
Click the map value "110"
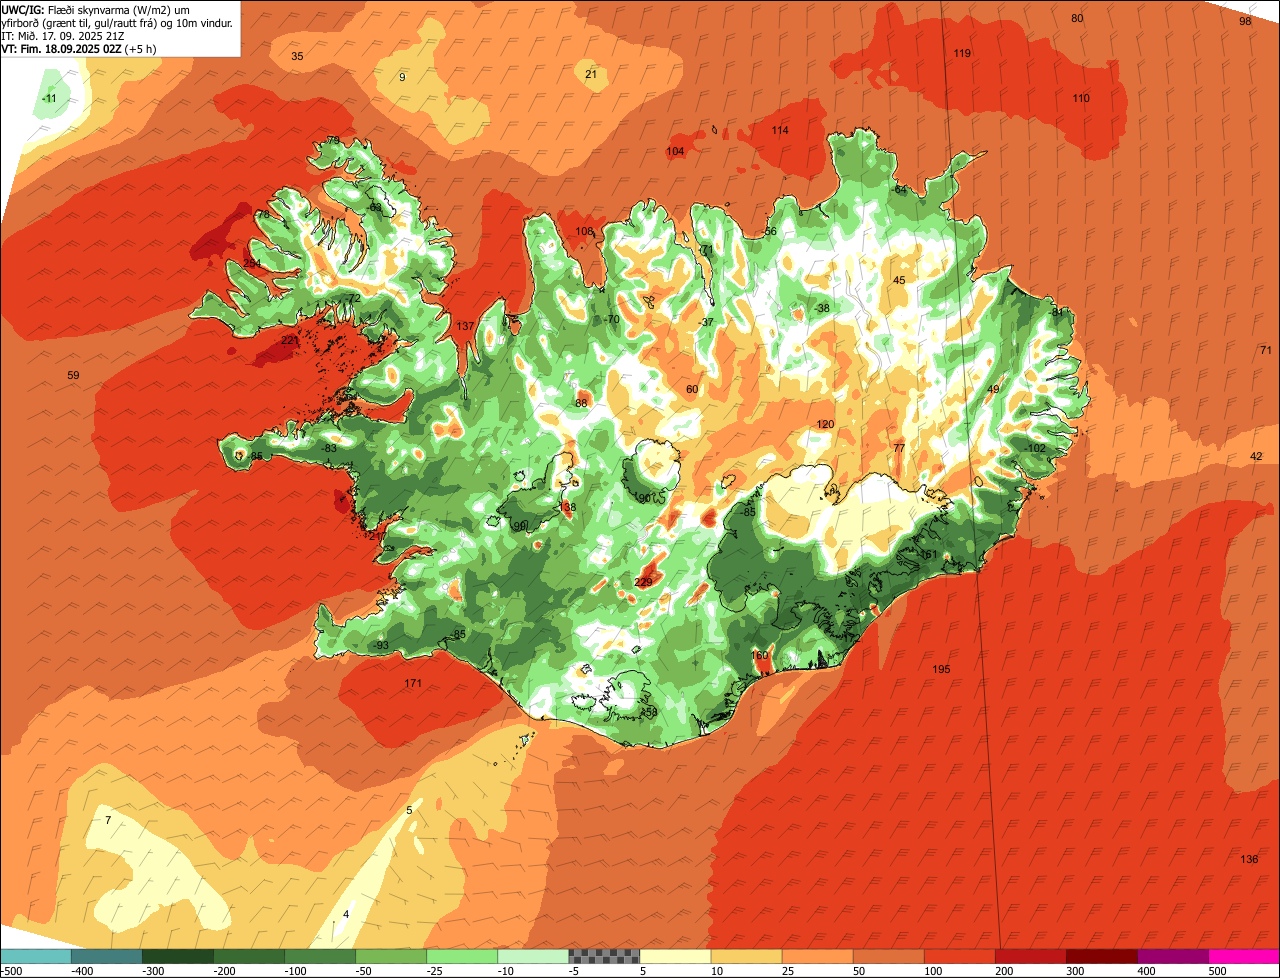pos(1081,98)
